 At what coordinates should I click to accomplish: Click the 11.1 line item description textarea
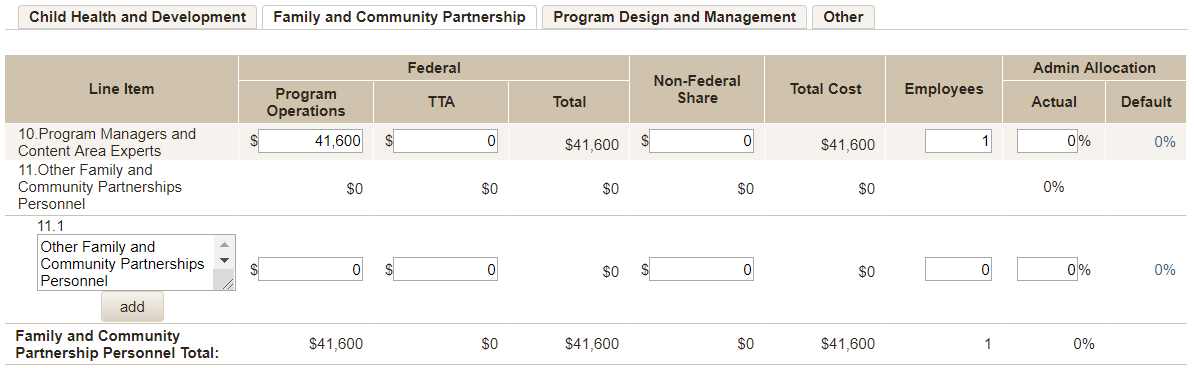(x=127, y=263)
